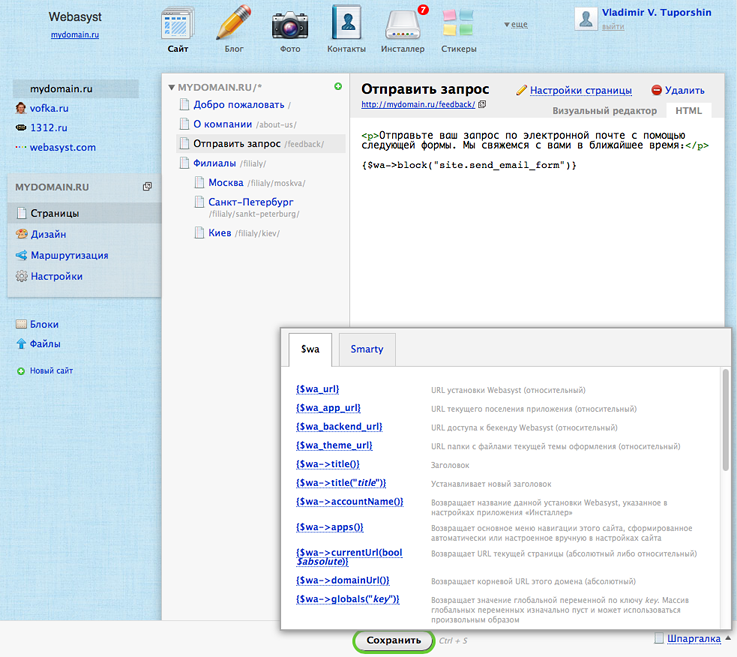Switch to the Smarty tab
Image resolution: width=737 pixels, height=657 pixels.
367,349
